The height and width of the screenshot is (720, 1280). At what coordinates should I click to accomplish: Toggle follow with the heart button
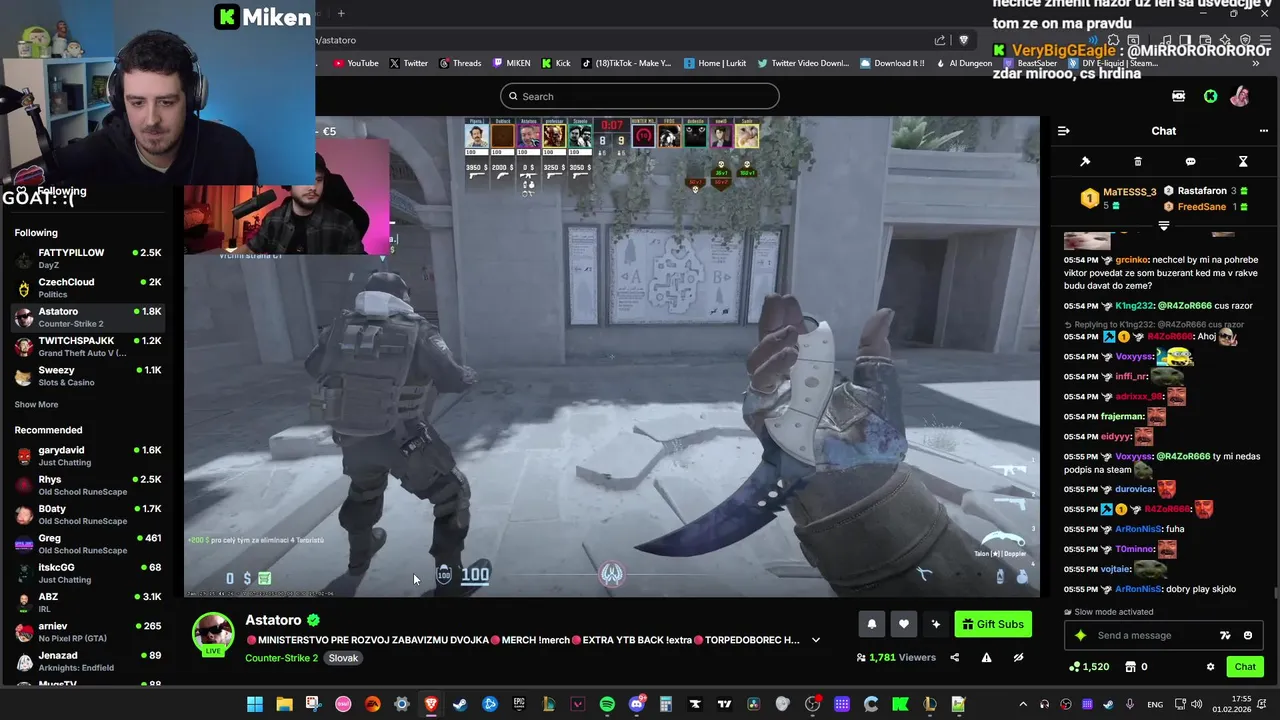point(904,624)
